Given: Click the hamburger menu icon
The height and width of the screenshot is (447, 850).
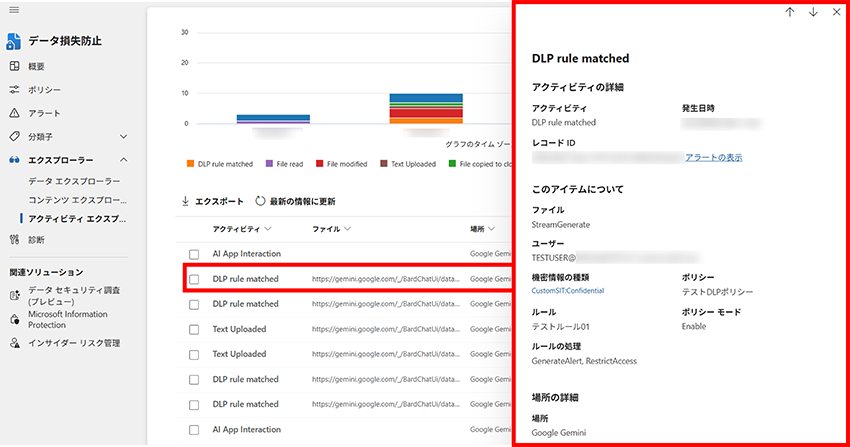Looking at the screenshot, I should point(14,9).
